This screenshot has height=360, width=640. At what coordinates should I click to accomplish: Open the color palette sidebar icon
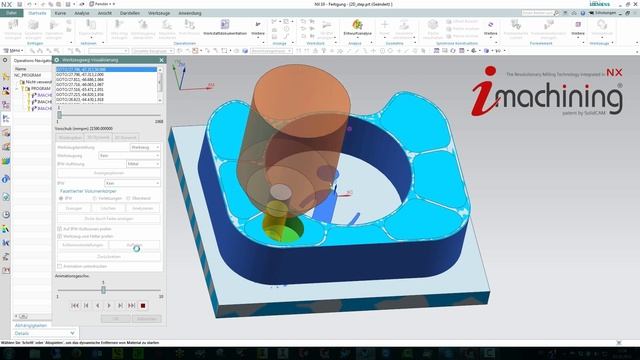coord(6,229)
